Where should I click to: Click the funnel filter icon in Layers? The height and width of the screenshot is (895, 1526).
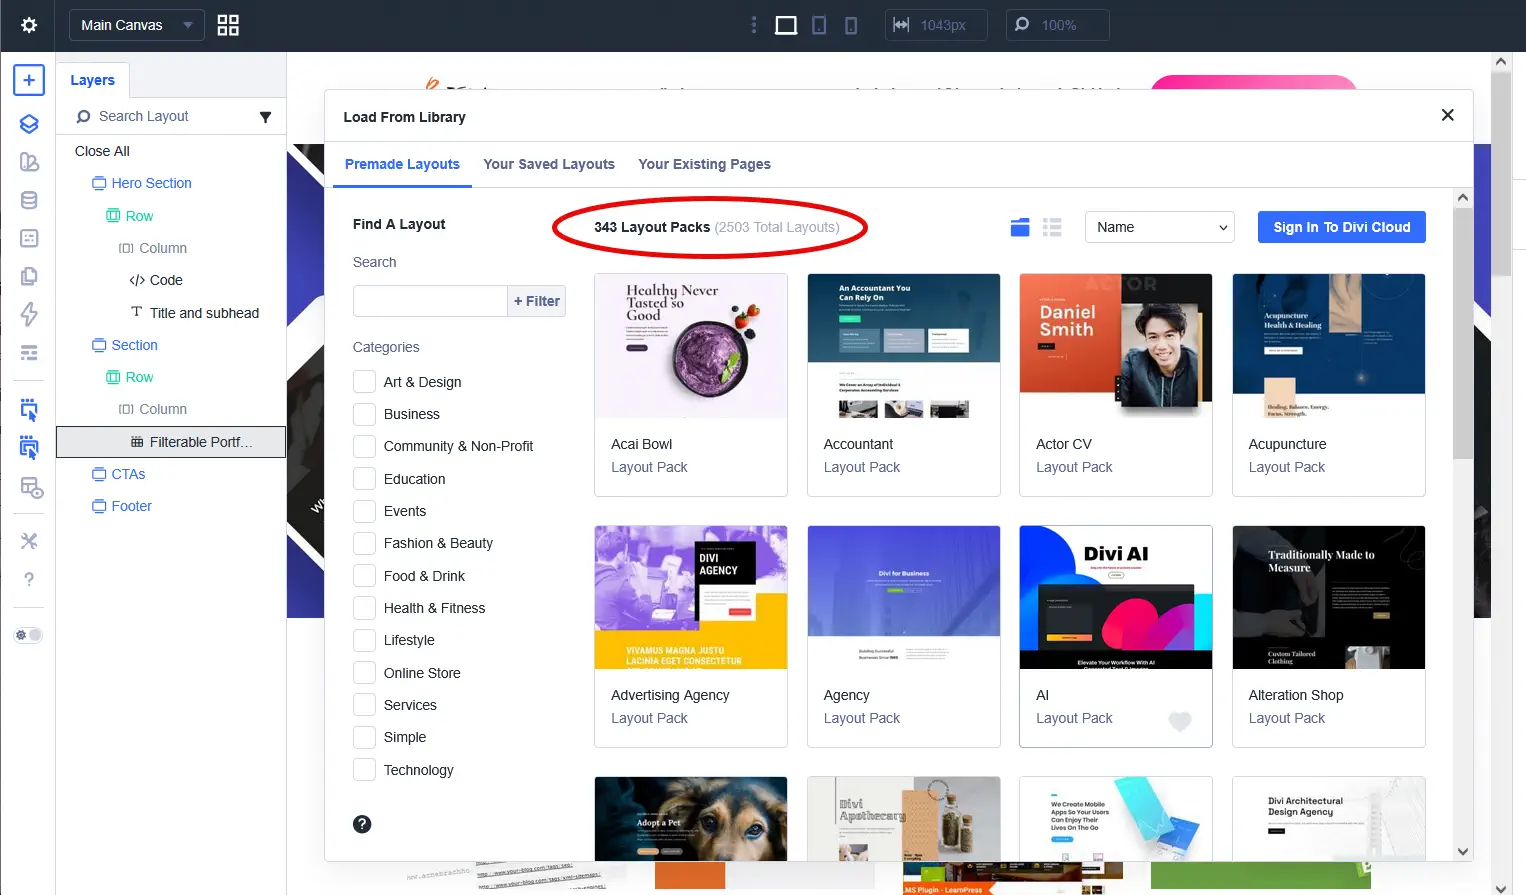coord(265,117)
